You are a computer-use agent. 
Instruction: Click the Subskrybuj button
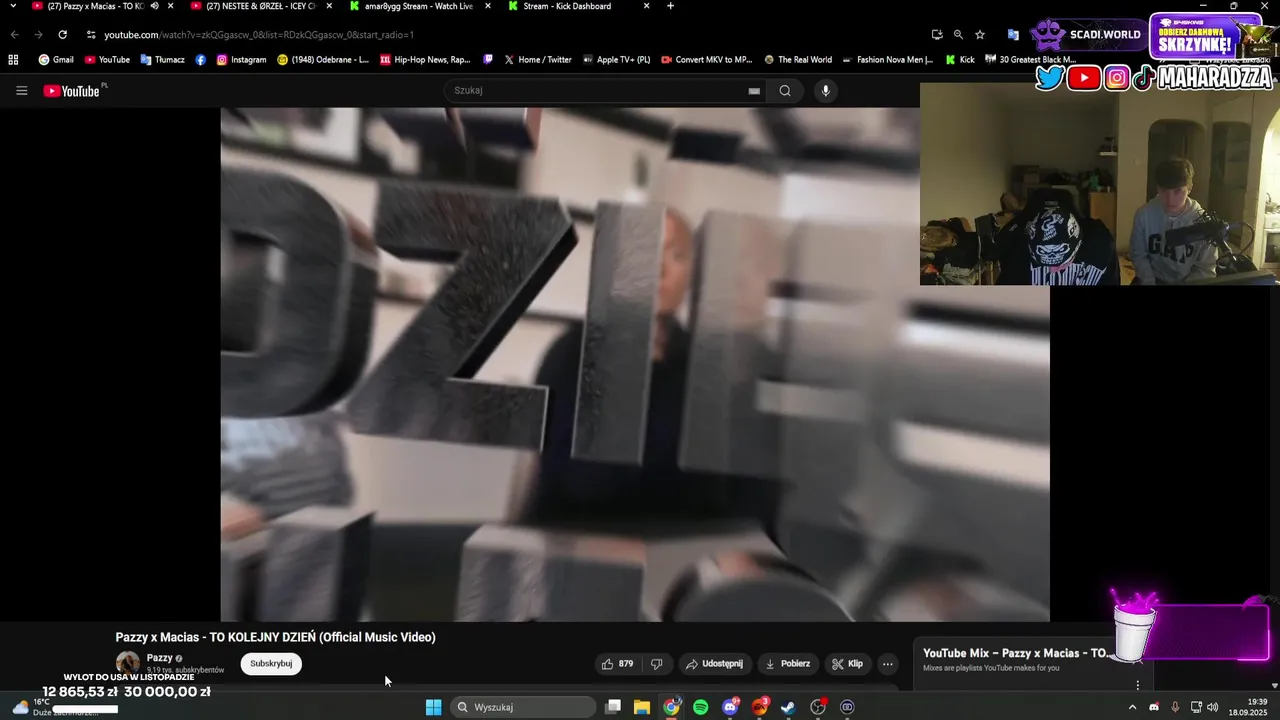pos(271,664)
